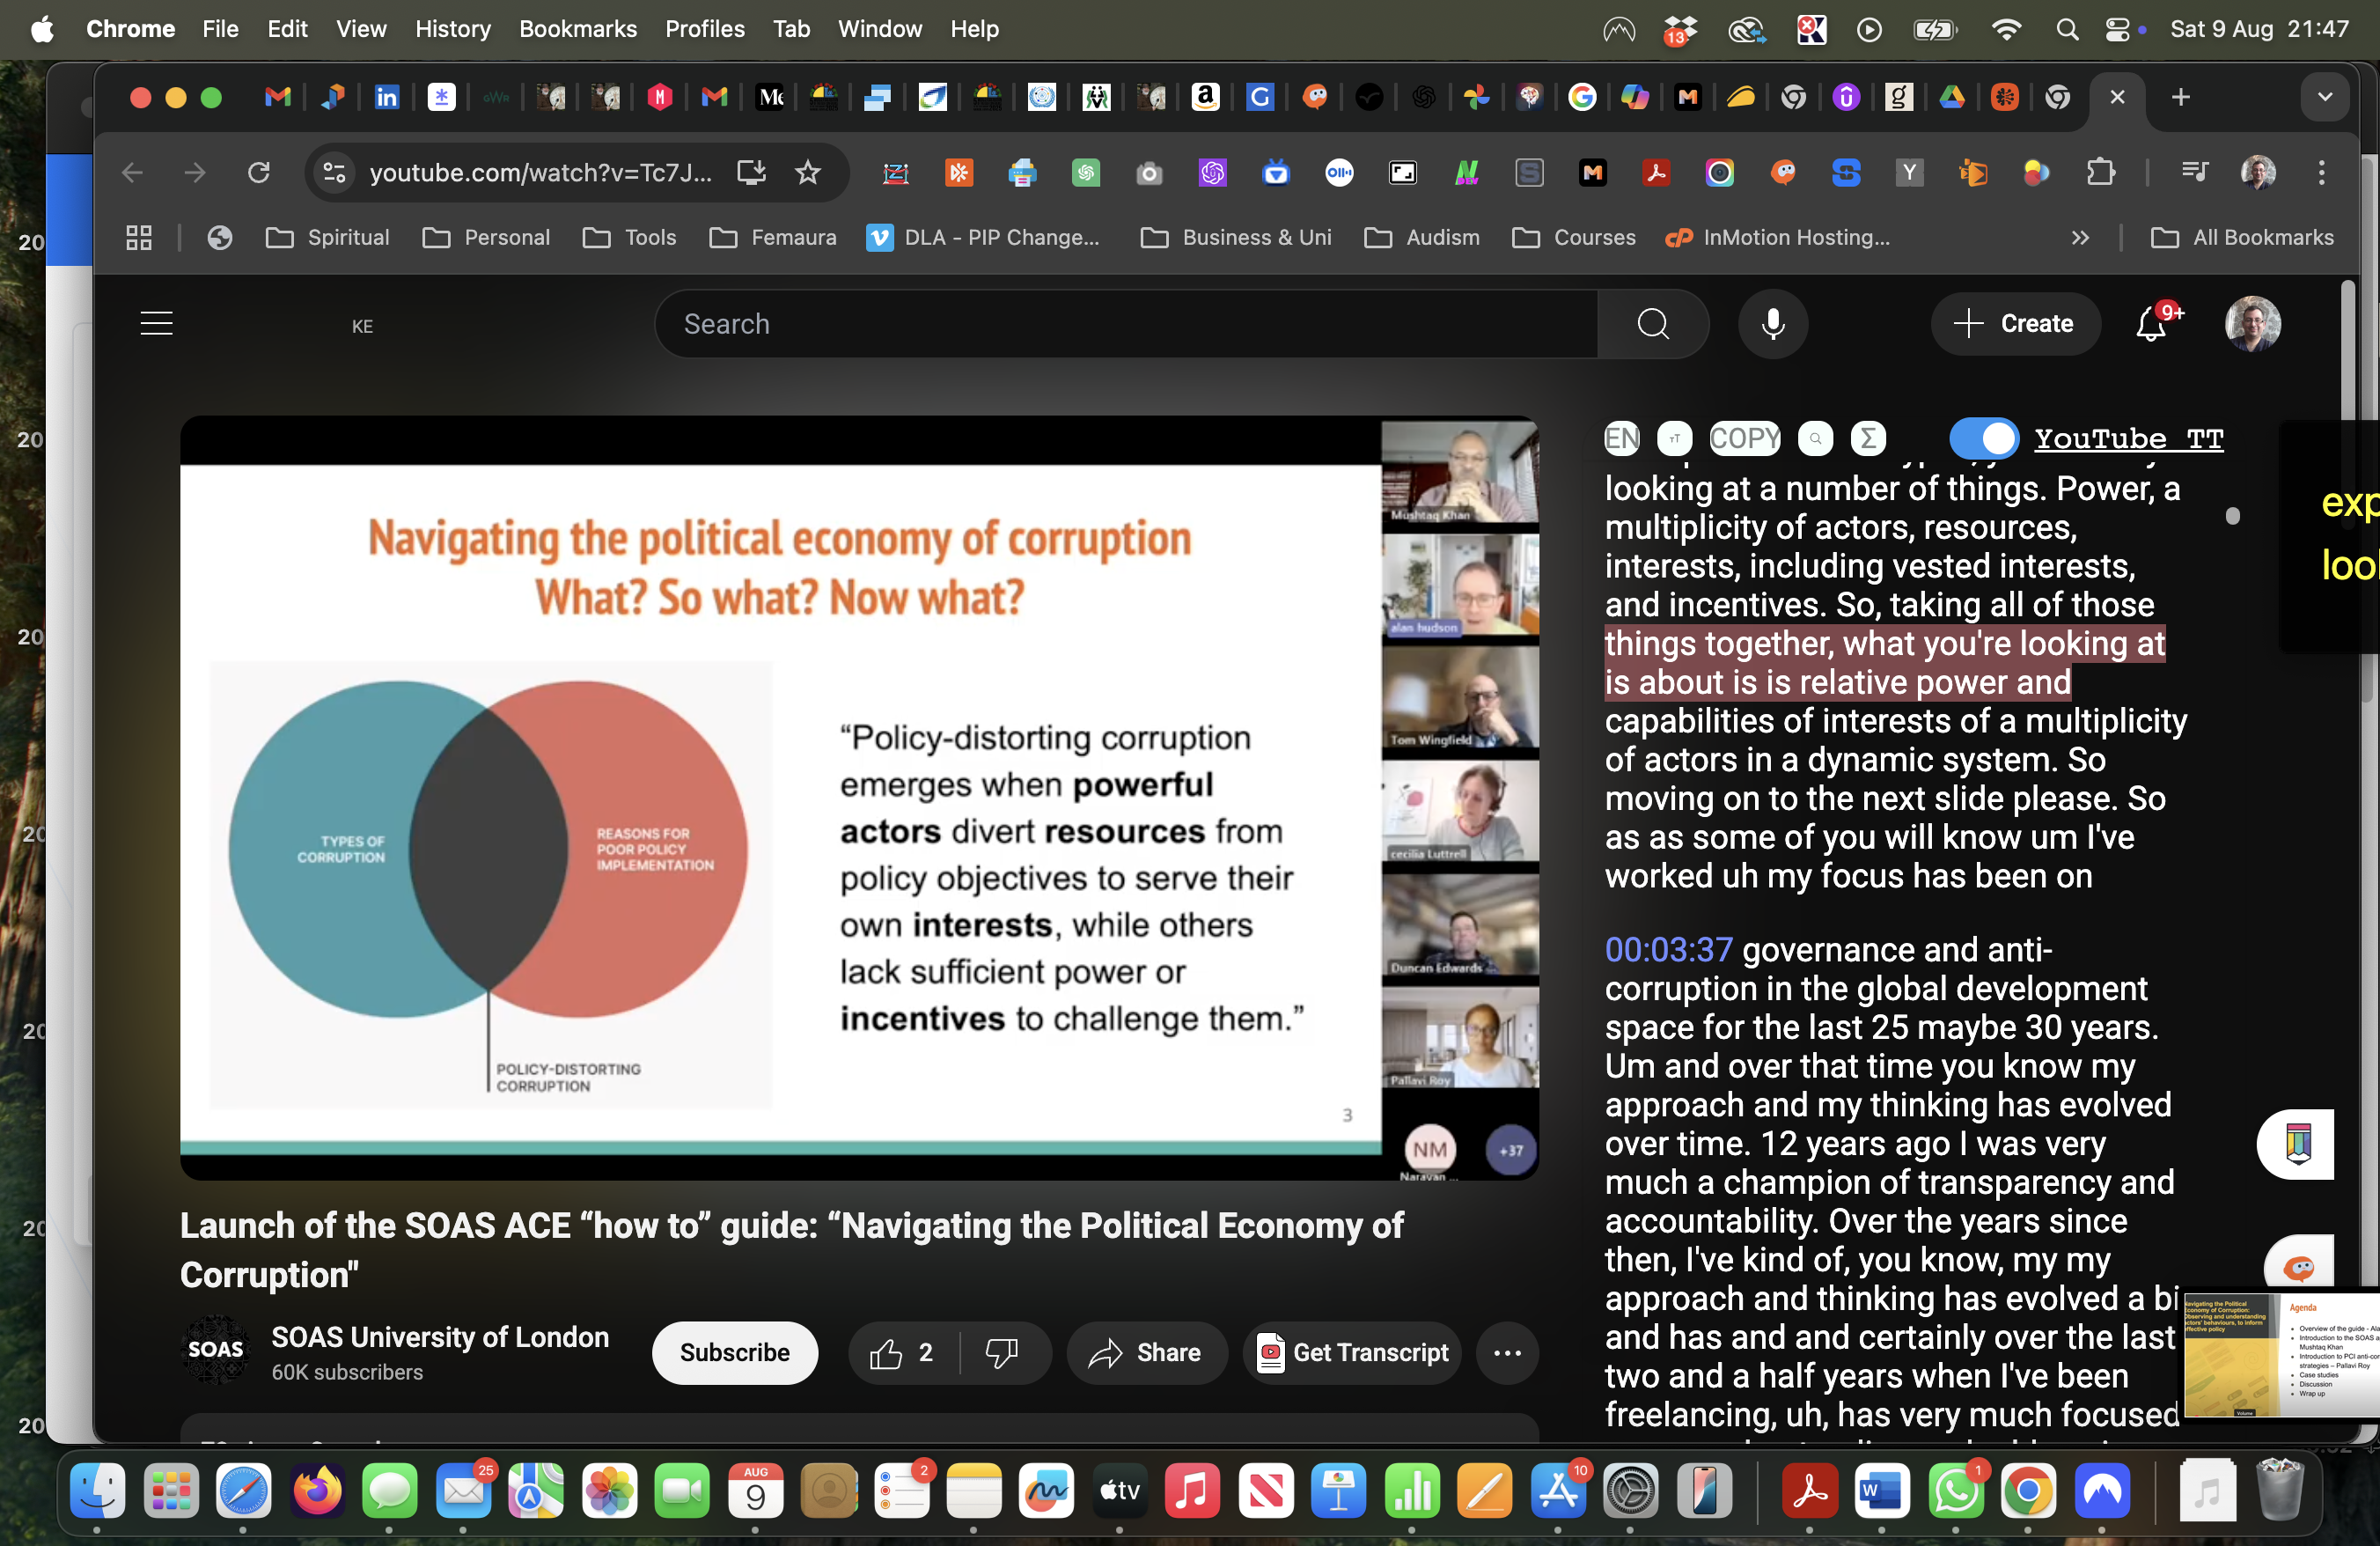2380x1546 pixels.
Task: Click the transcript search magnifier icon
Action: [x=1816, y=438]
